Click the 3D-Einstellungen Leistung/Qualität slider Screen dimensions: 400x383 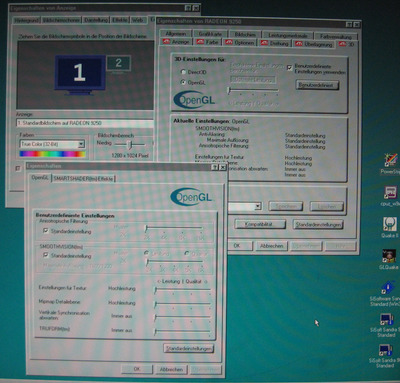click(253, 91)
